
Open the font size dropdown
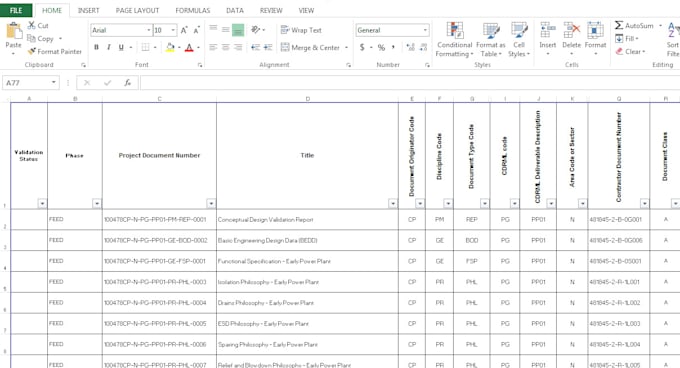tap(173, 30)
